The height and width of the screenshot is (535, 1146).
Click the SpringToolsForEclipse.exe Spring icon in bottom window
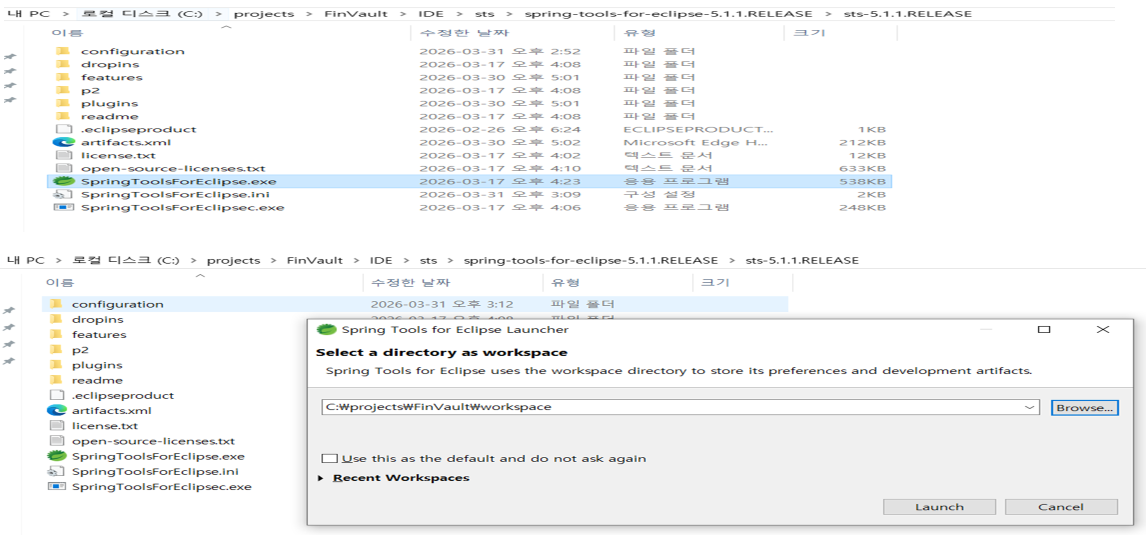tap(55, 456)
